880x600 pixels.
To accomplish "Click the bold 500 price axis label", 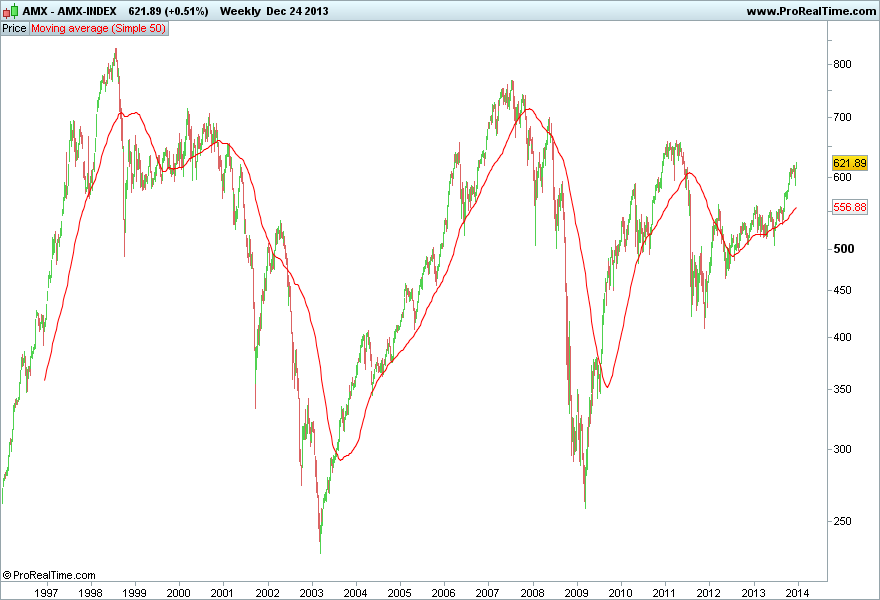I will pos(844,249).
